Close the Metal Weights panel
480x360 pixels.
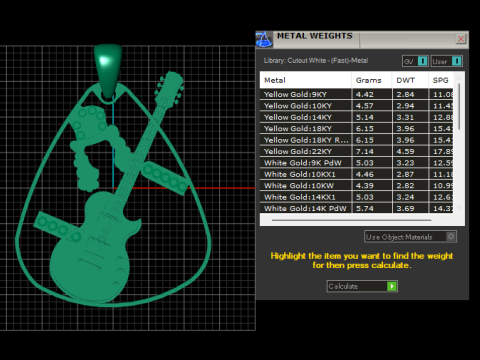(x=461, y=39)
